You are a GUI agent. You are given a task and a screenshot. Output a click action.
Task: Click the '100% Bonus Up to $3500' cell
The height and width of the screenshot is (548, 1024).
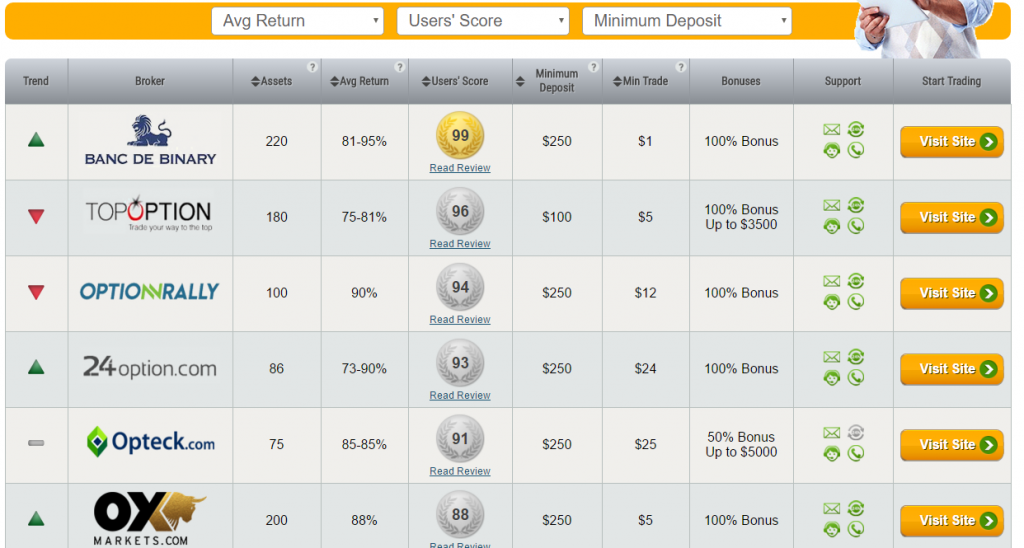[741, 217]
